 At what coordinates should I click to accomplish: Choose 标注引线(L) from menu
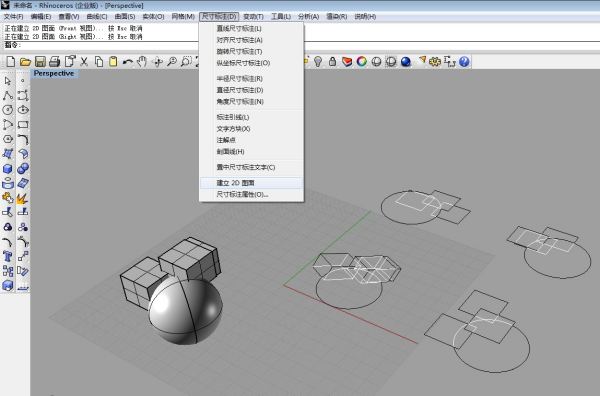coord(251,117)
